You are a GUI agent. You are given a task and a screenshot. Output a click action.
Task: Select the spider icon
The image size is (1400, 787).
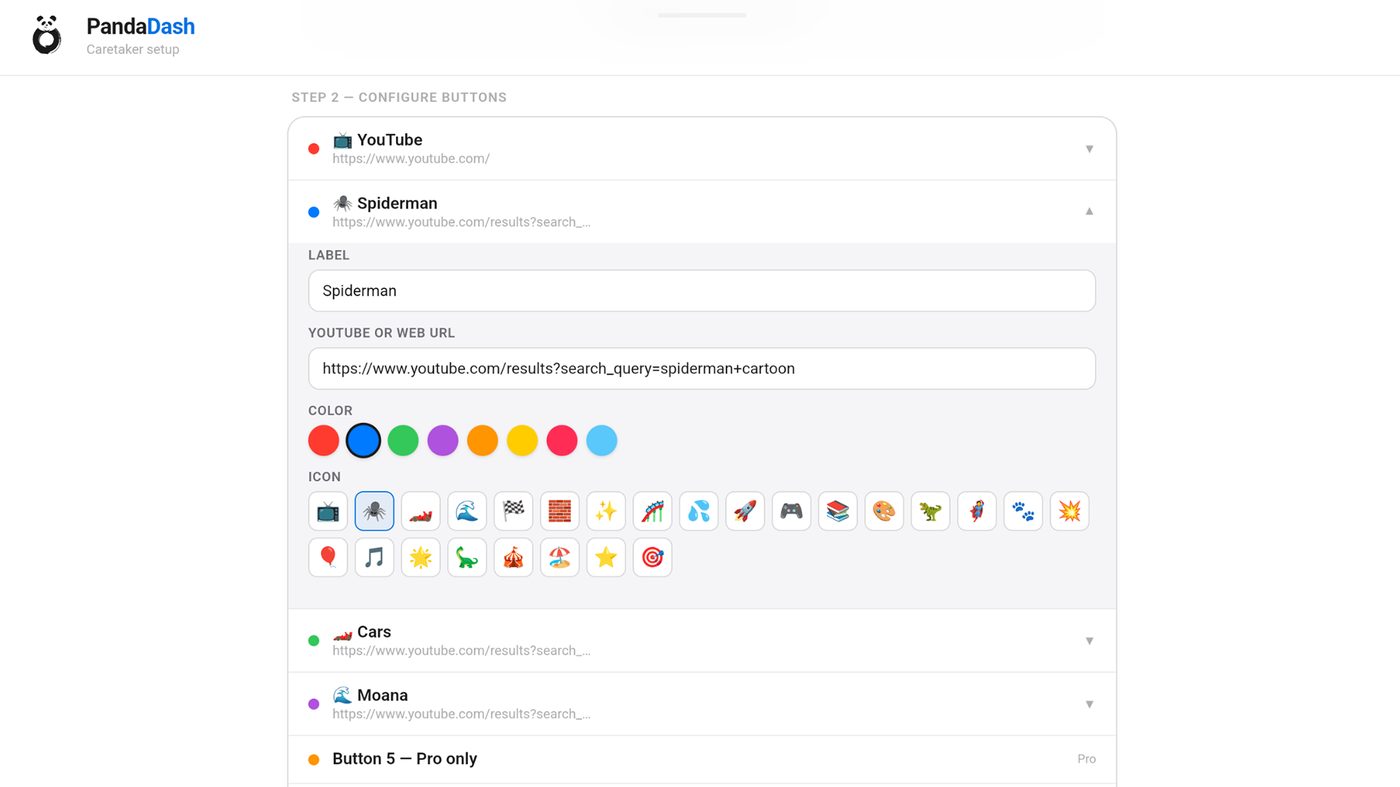click(x=374, y=511)
